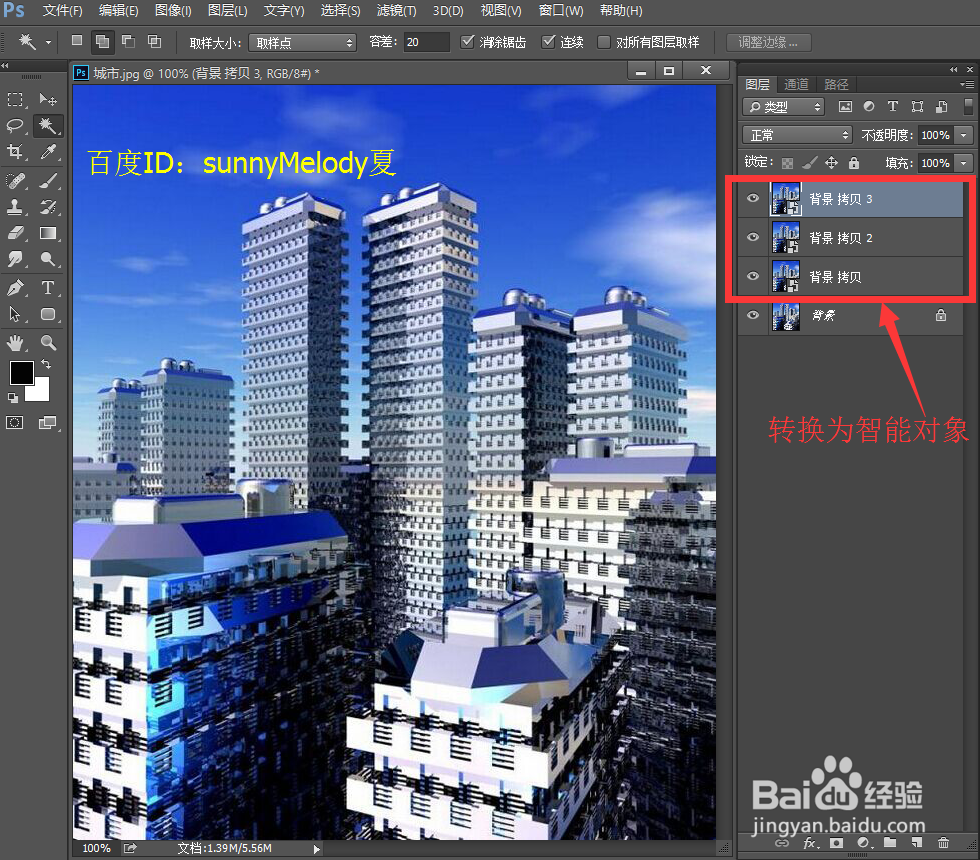Click the Add layer mask icon
Screen dimensions: 980x860
(x=835, y=843)
